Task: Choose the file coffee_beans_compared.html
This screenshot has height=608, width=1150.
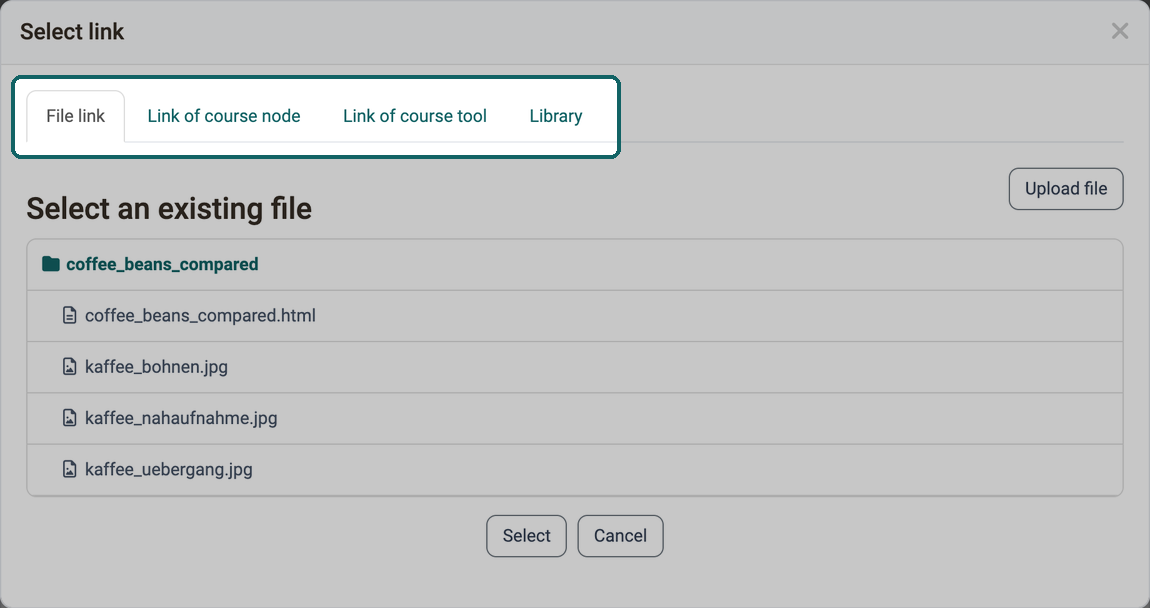Action: [200, 315]
